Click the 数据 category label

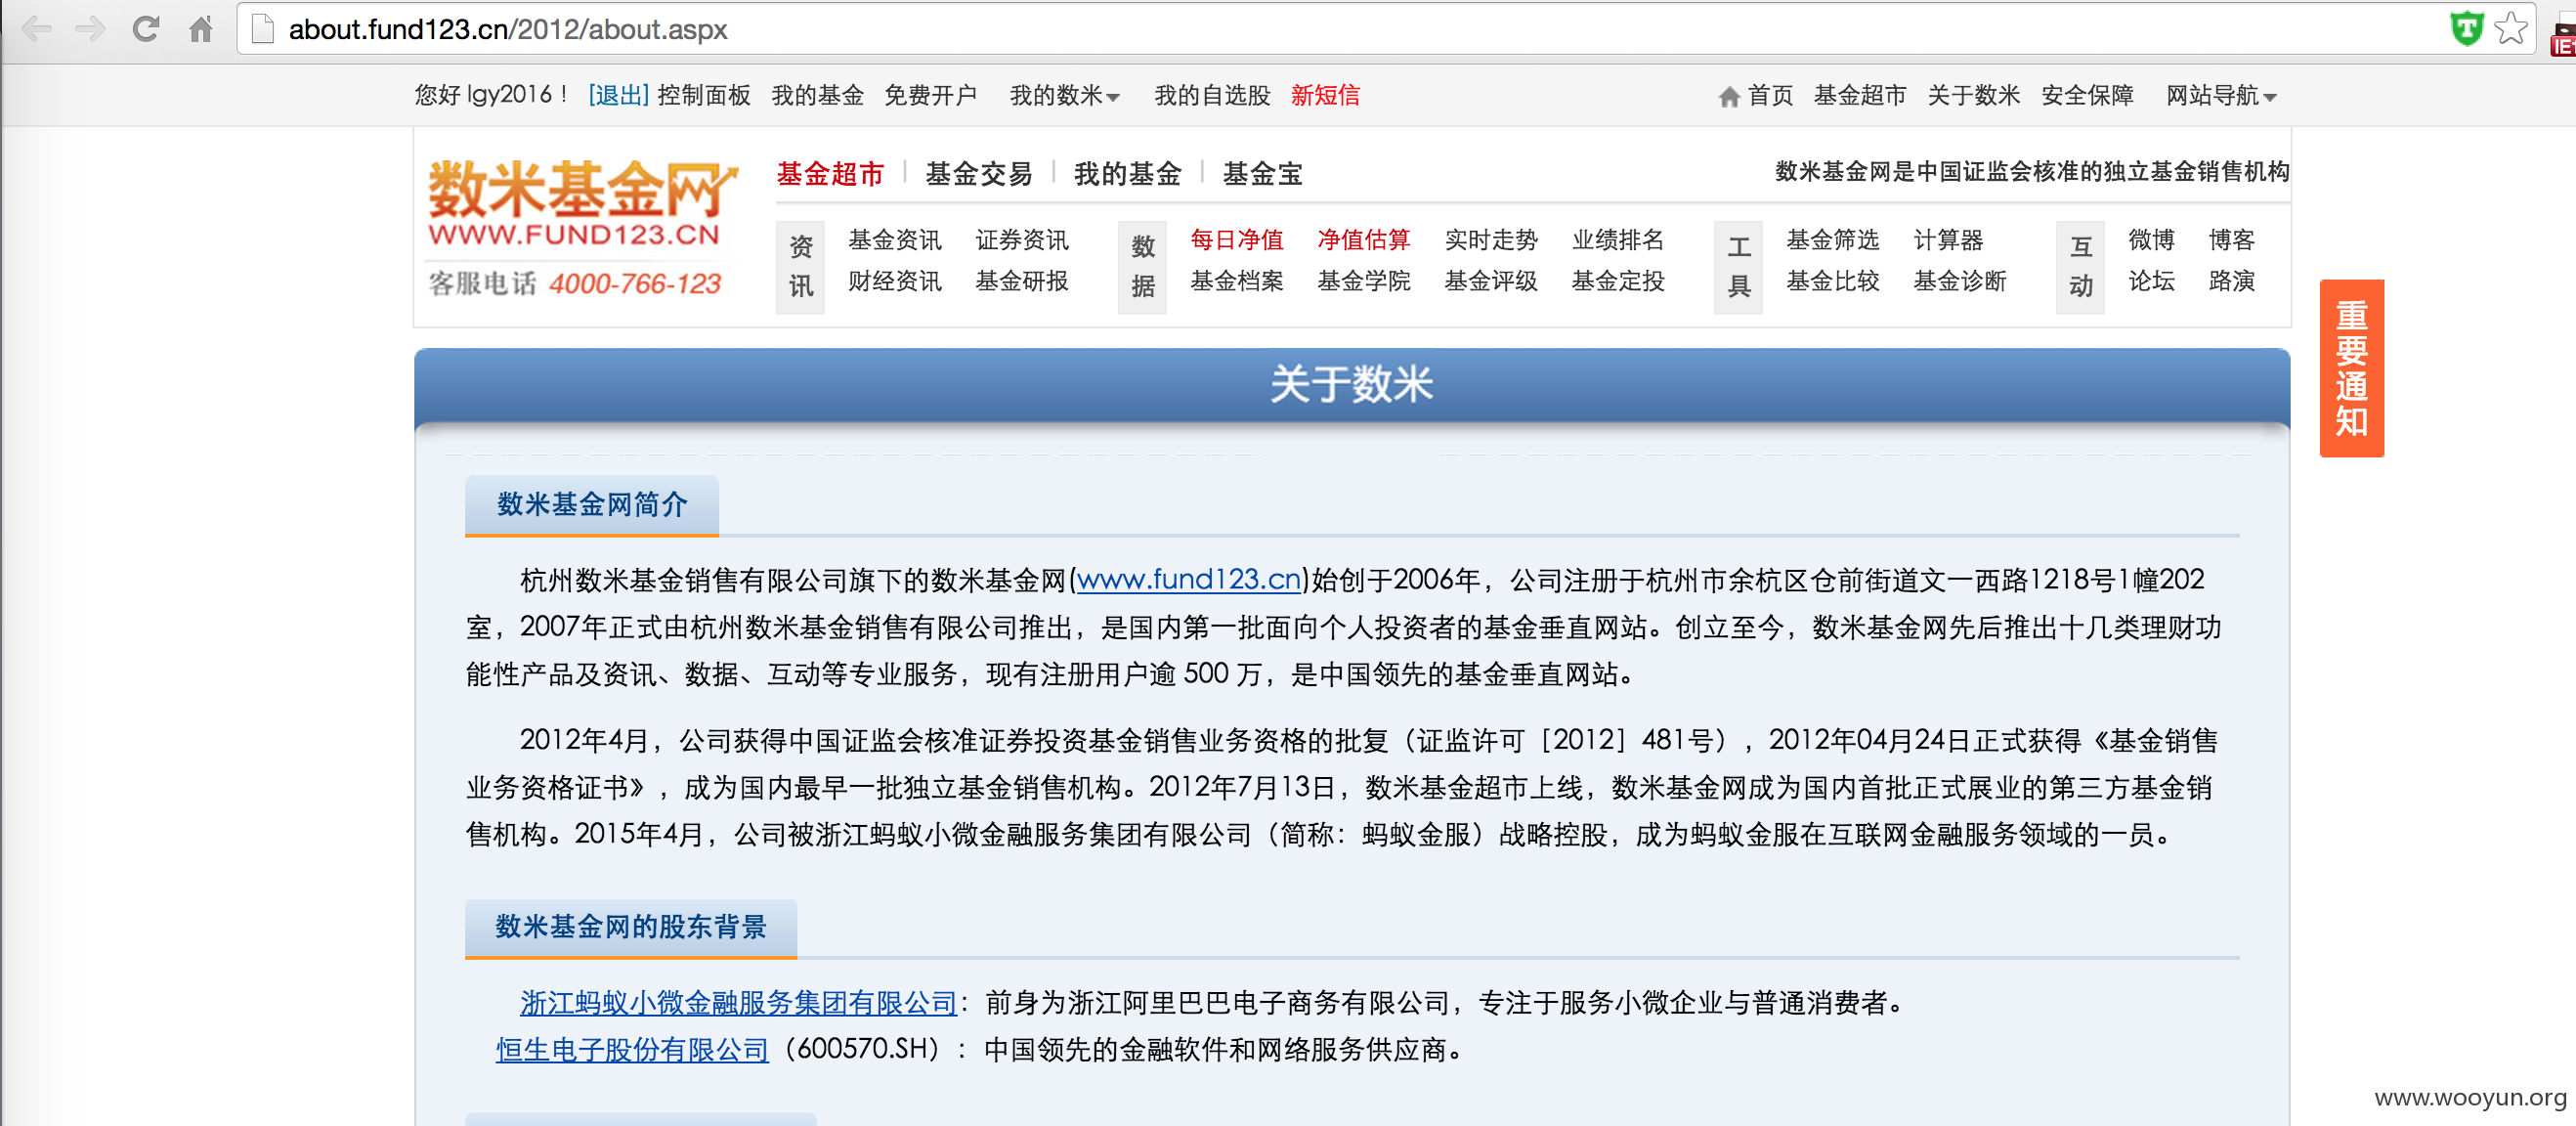(x=1143, y=267)
